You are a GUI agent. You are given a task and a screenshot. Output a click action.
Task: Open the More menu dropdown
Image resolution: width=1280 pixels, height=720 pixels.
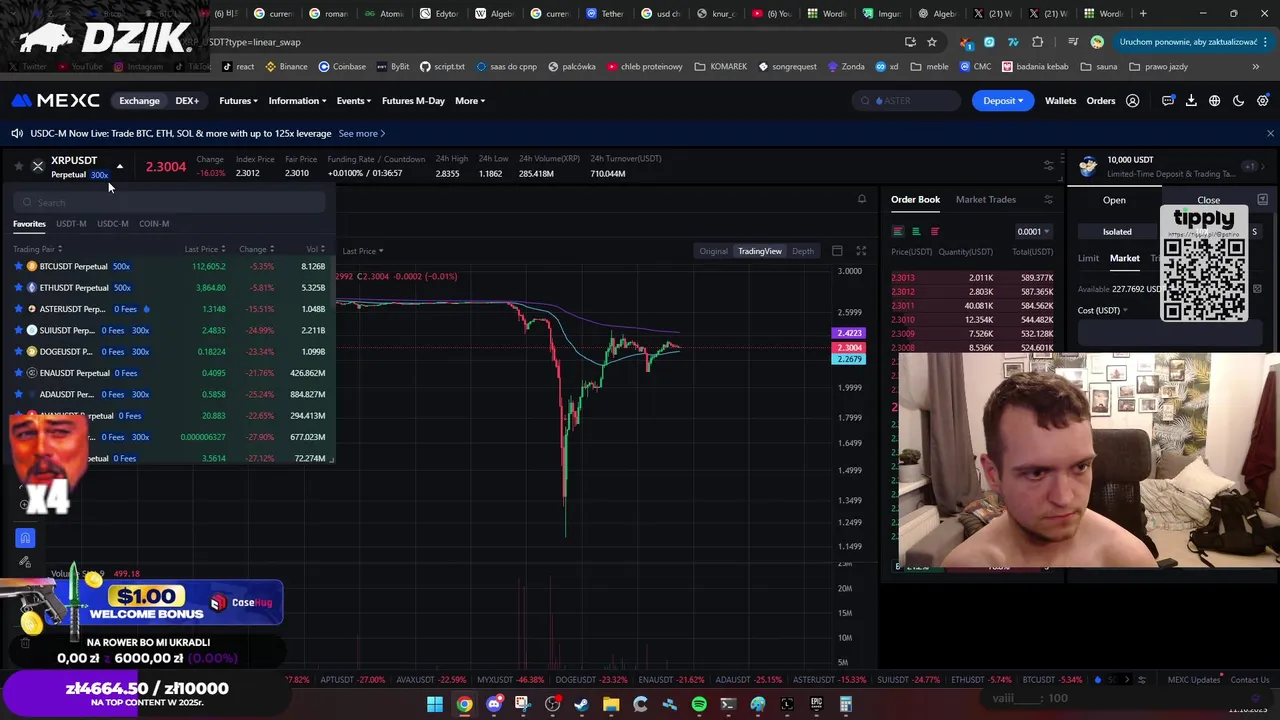click(x=470, y=101)
